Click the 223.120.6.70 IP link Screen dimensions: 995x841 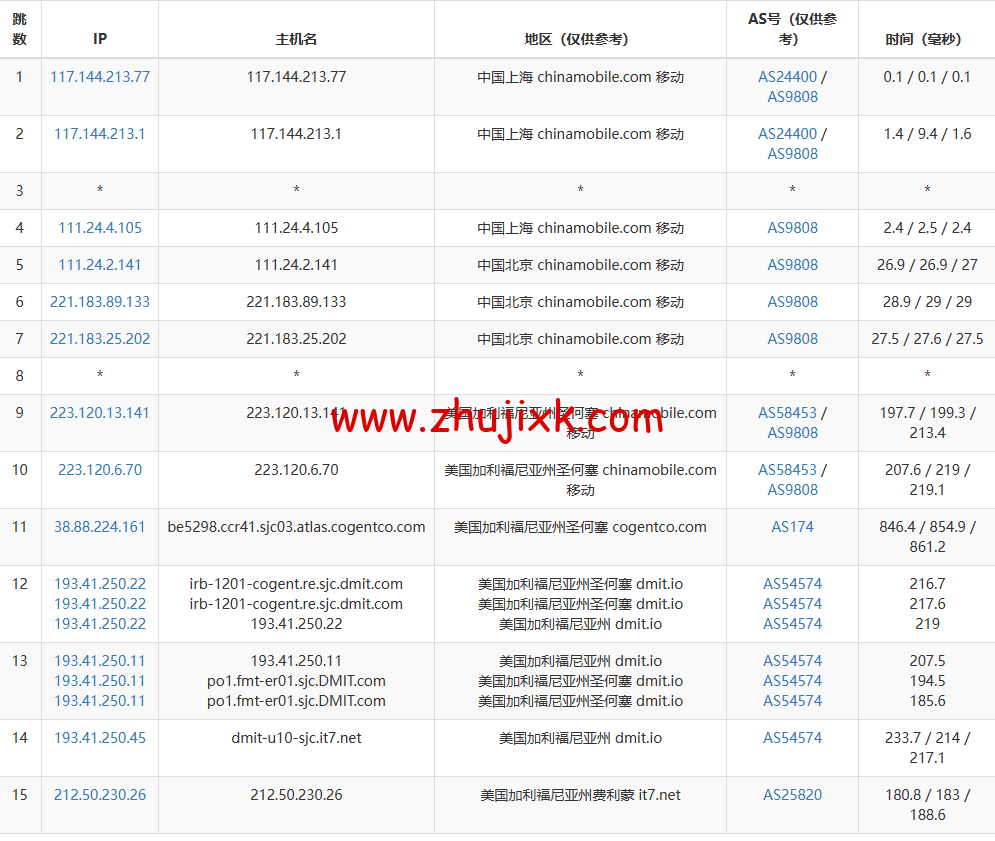(x=99, y=469)
